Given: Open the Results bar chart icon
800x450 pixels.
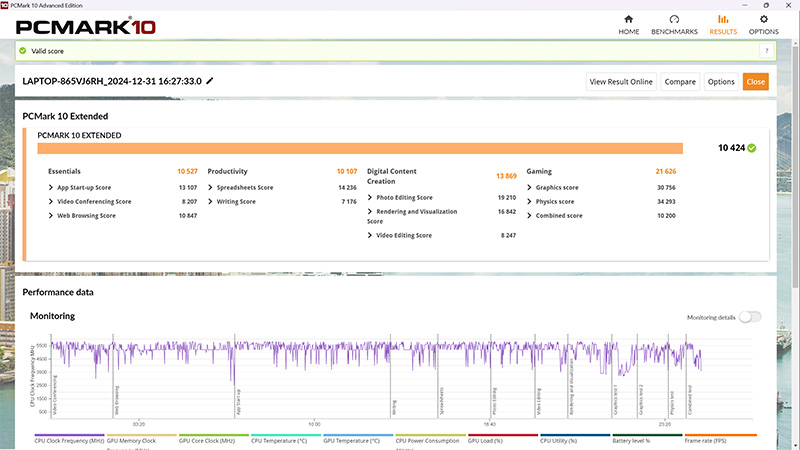Looking at the screenshot, I should 723,19.
